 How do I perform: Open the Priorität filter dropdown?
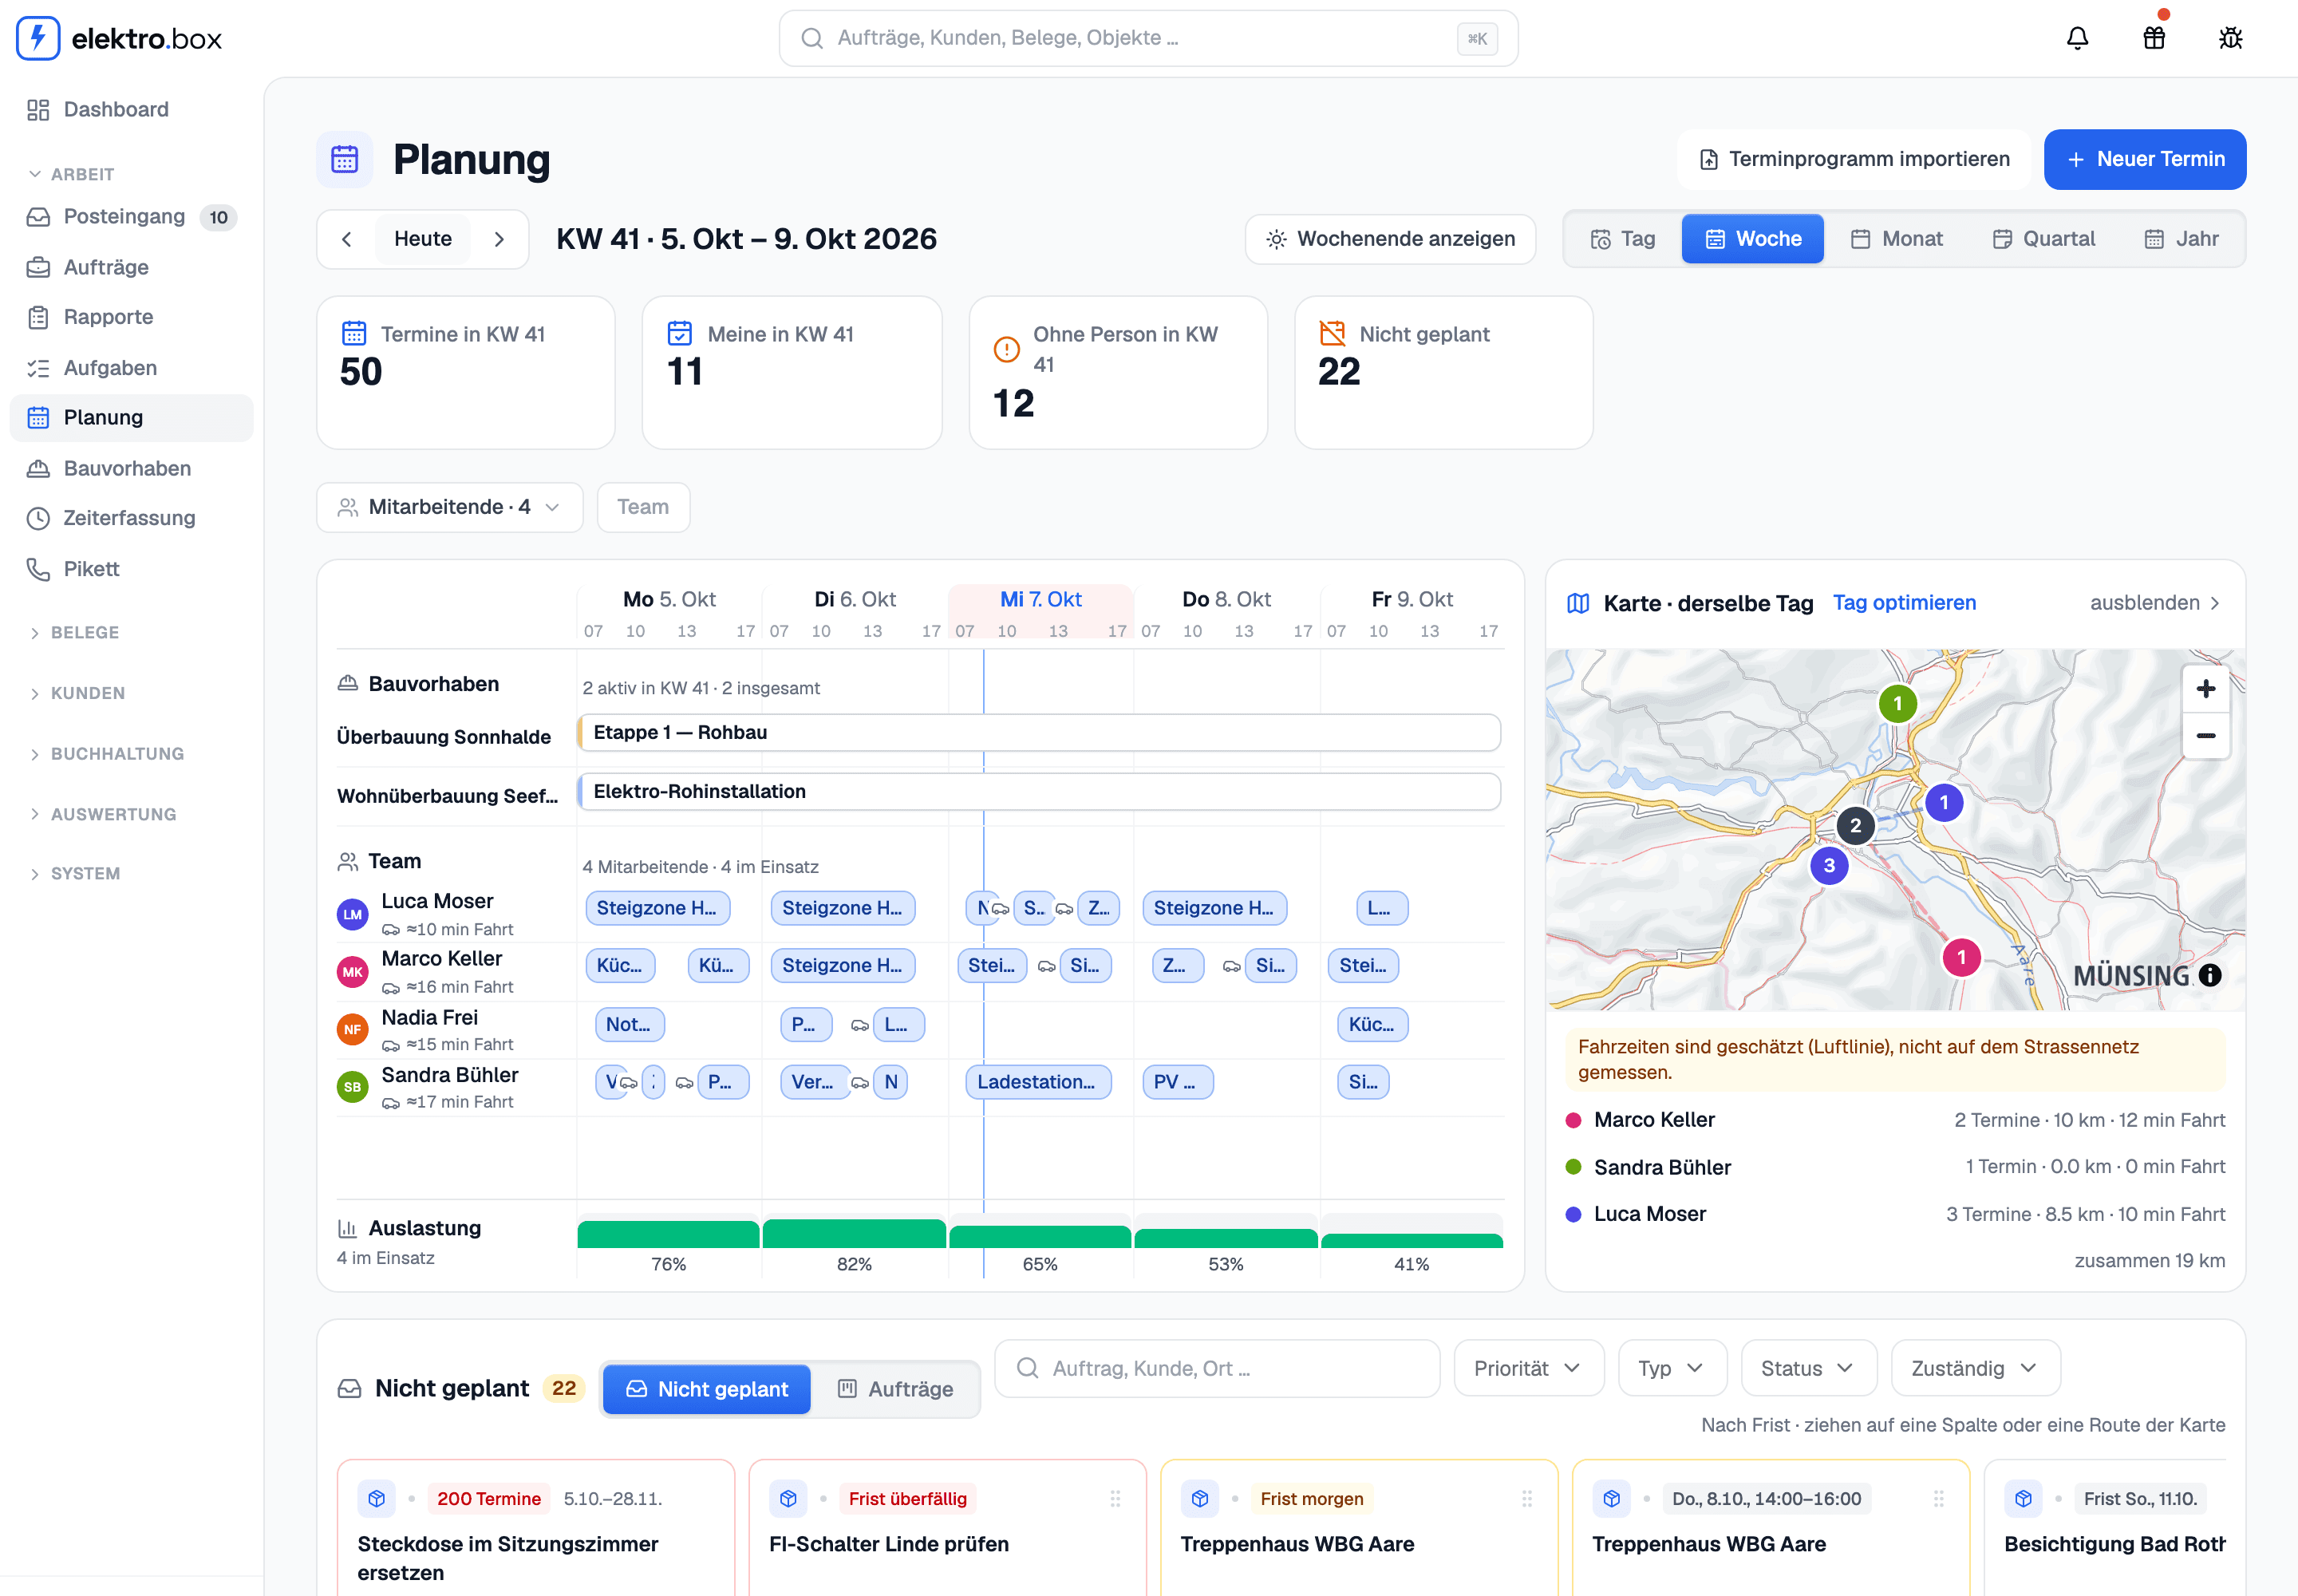pos(1528,1369)
